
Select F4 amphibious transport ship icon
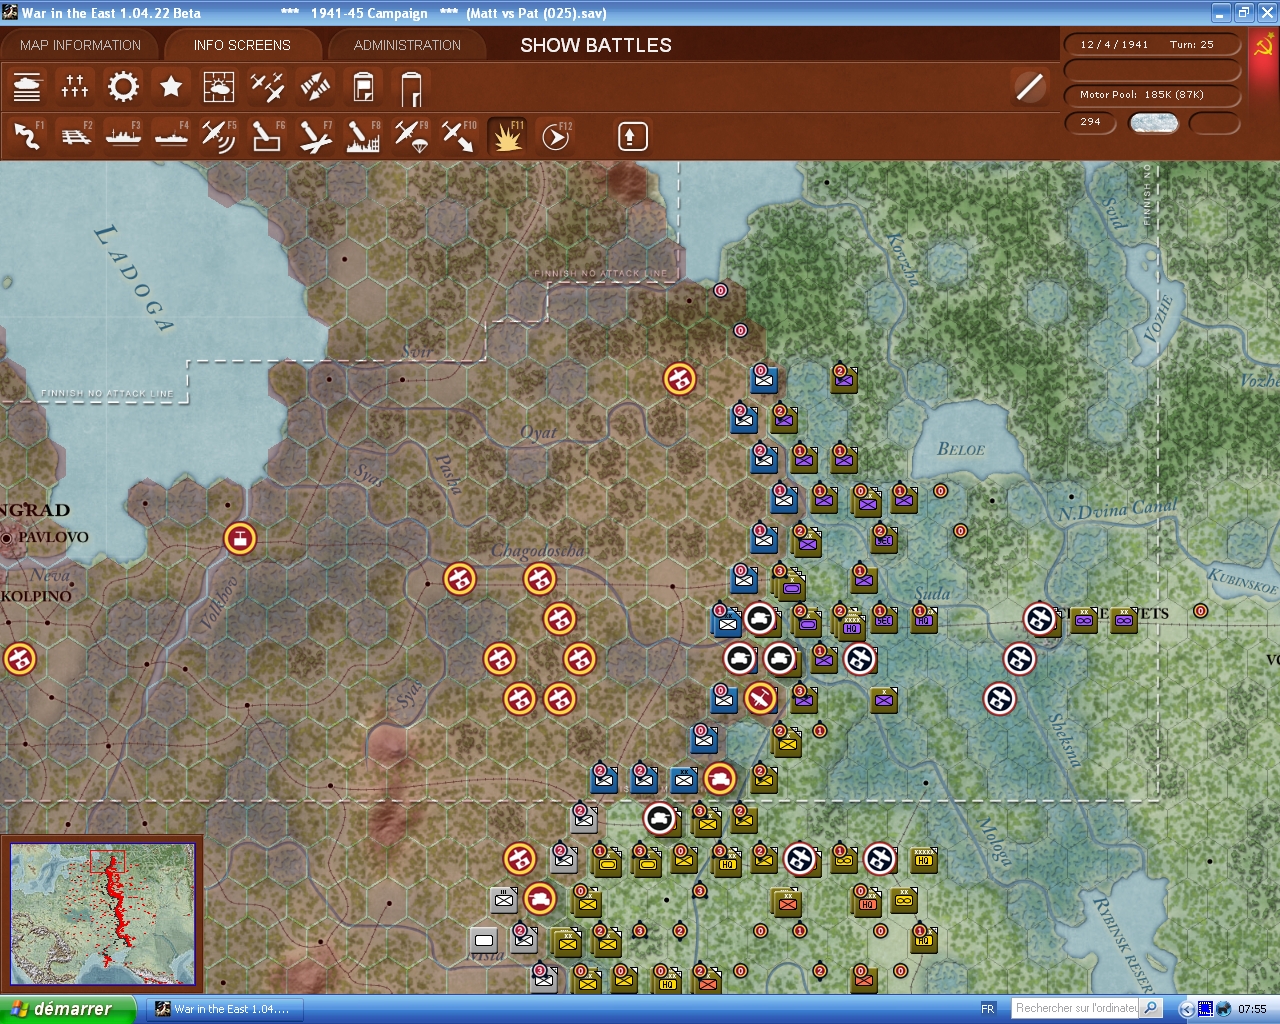tap(171, 136)
